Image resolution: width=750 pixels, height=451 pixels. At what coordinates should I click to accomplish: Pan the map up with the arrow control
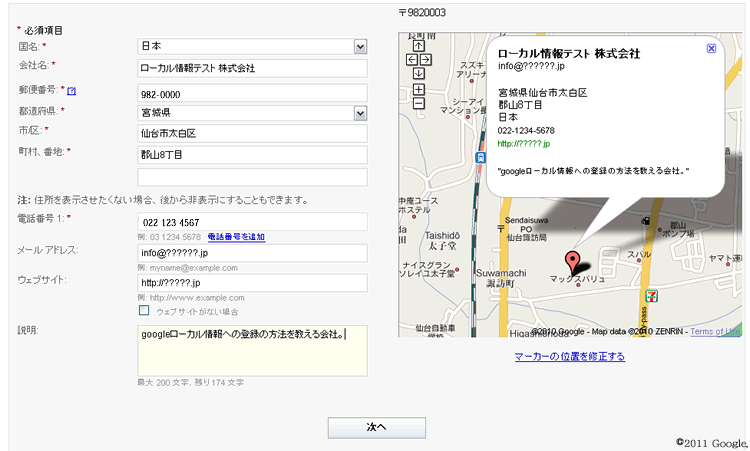419,46
